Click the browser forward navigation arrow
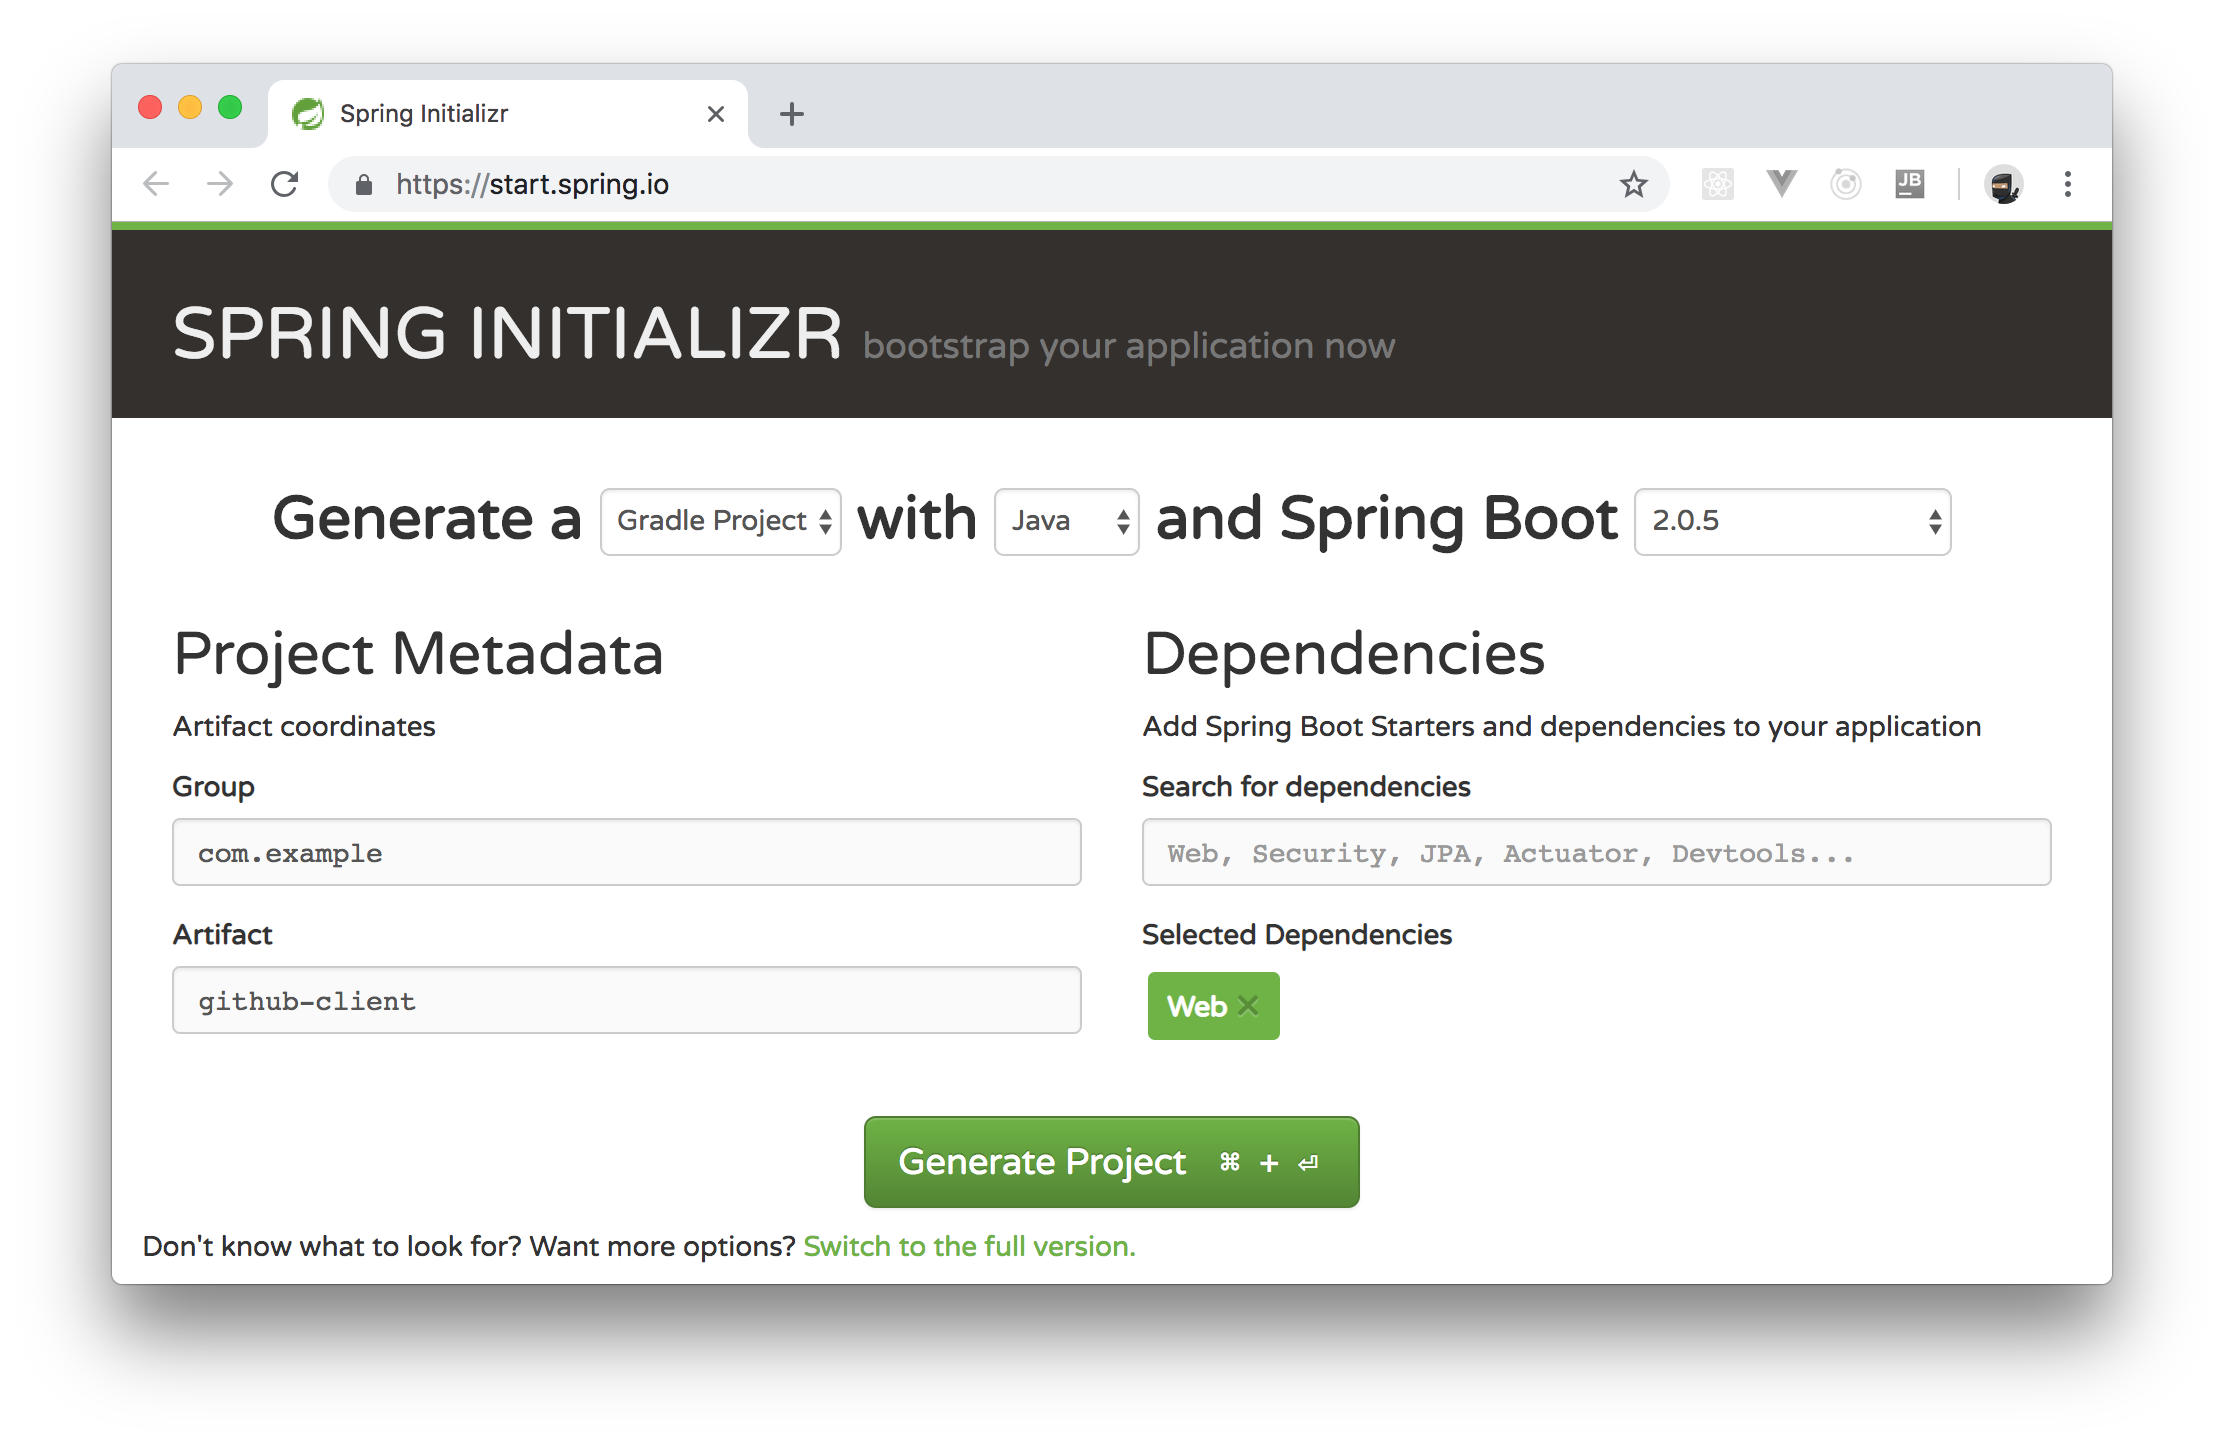This screenshot has width=2224, height=1444. tap(219, 182)
